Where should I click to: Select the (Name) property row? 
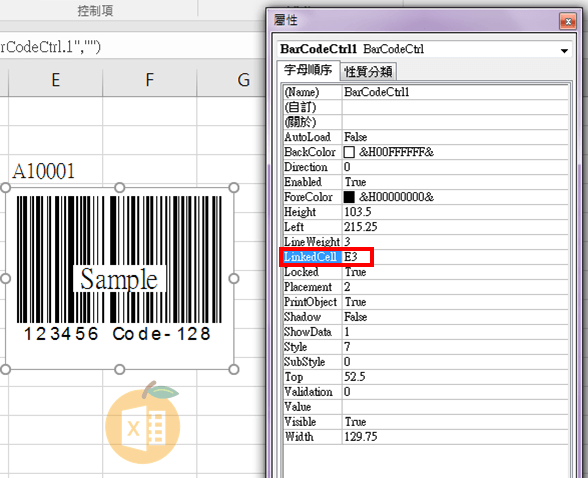point(426,92)
